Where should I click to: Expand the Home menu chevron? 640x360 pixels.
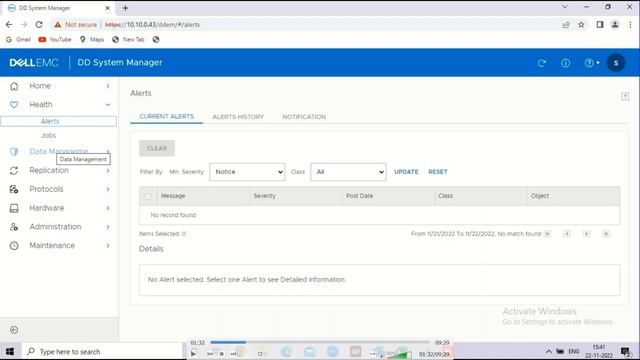(x=108, y=86)
